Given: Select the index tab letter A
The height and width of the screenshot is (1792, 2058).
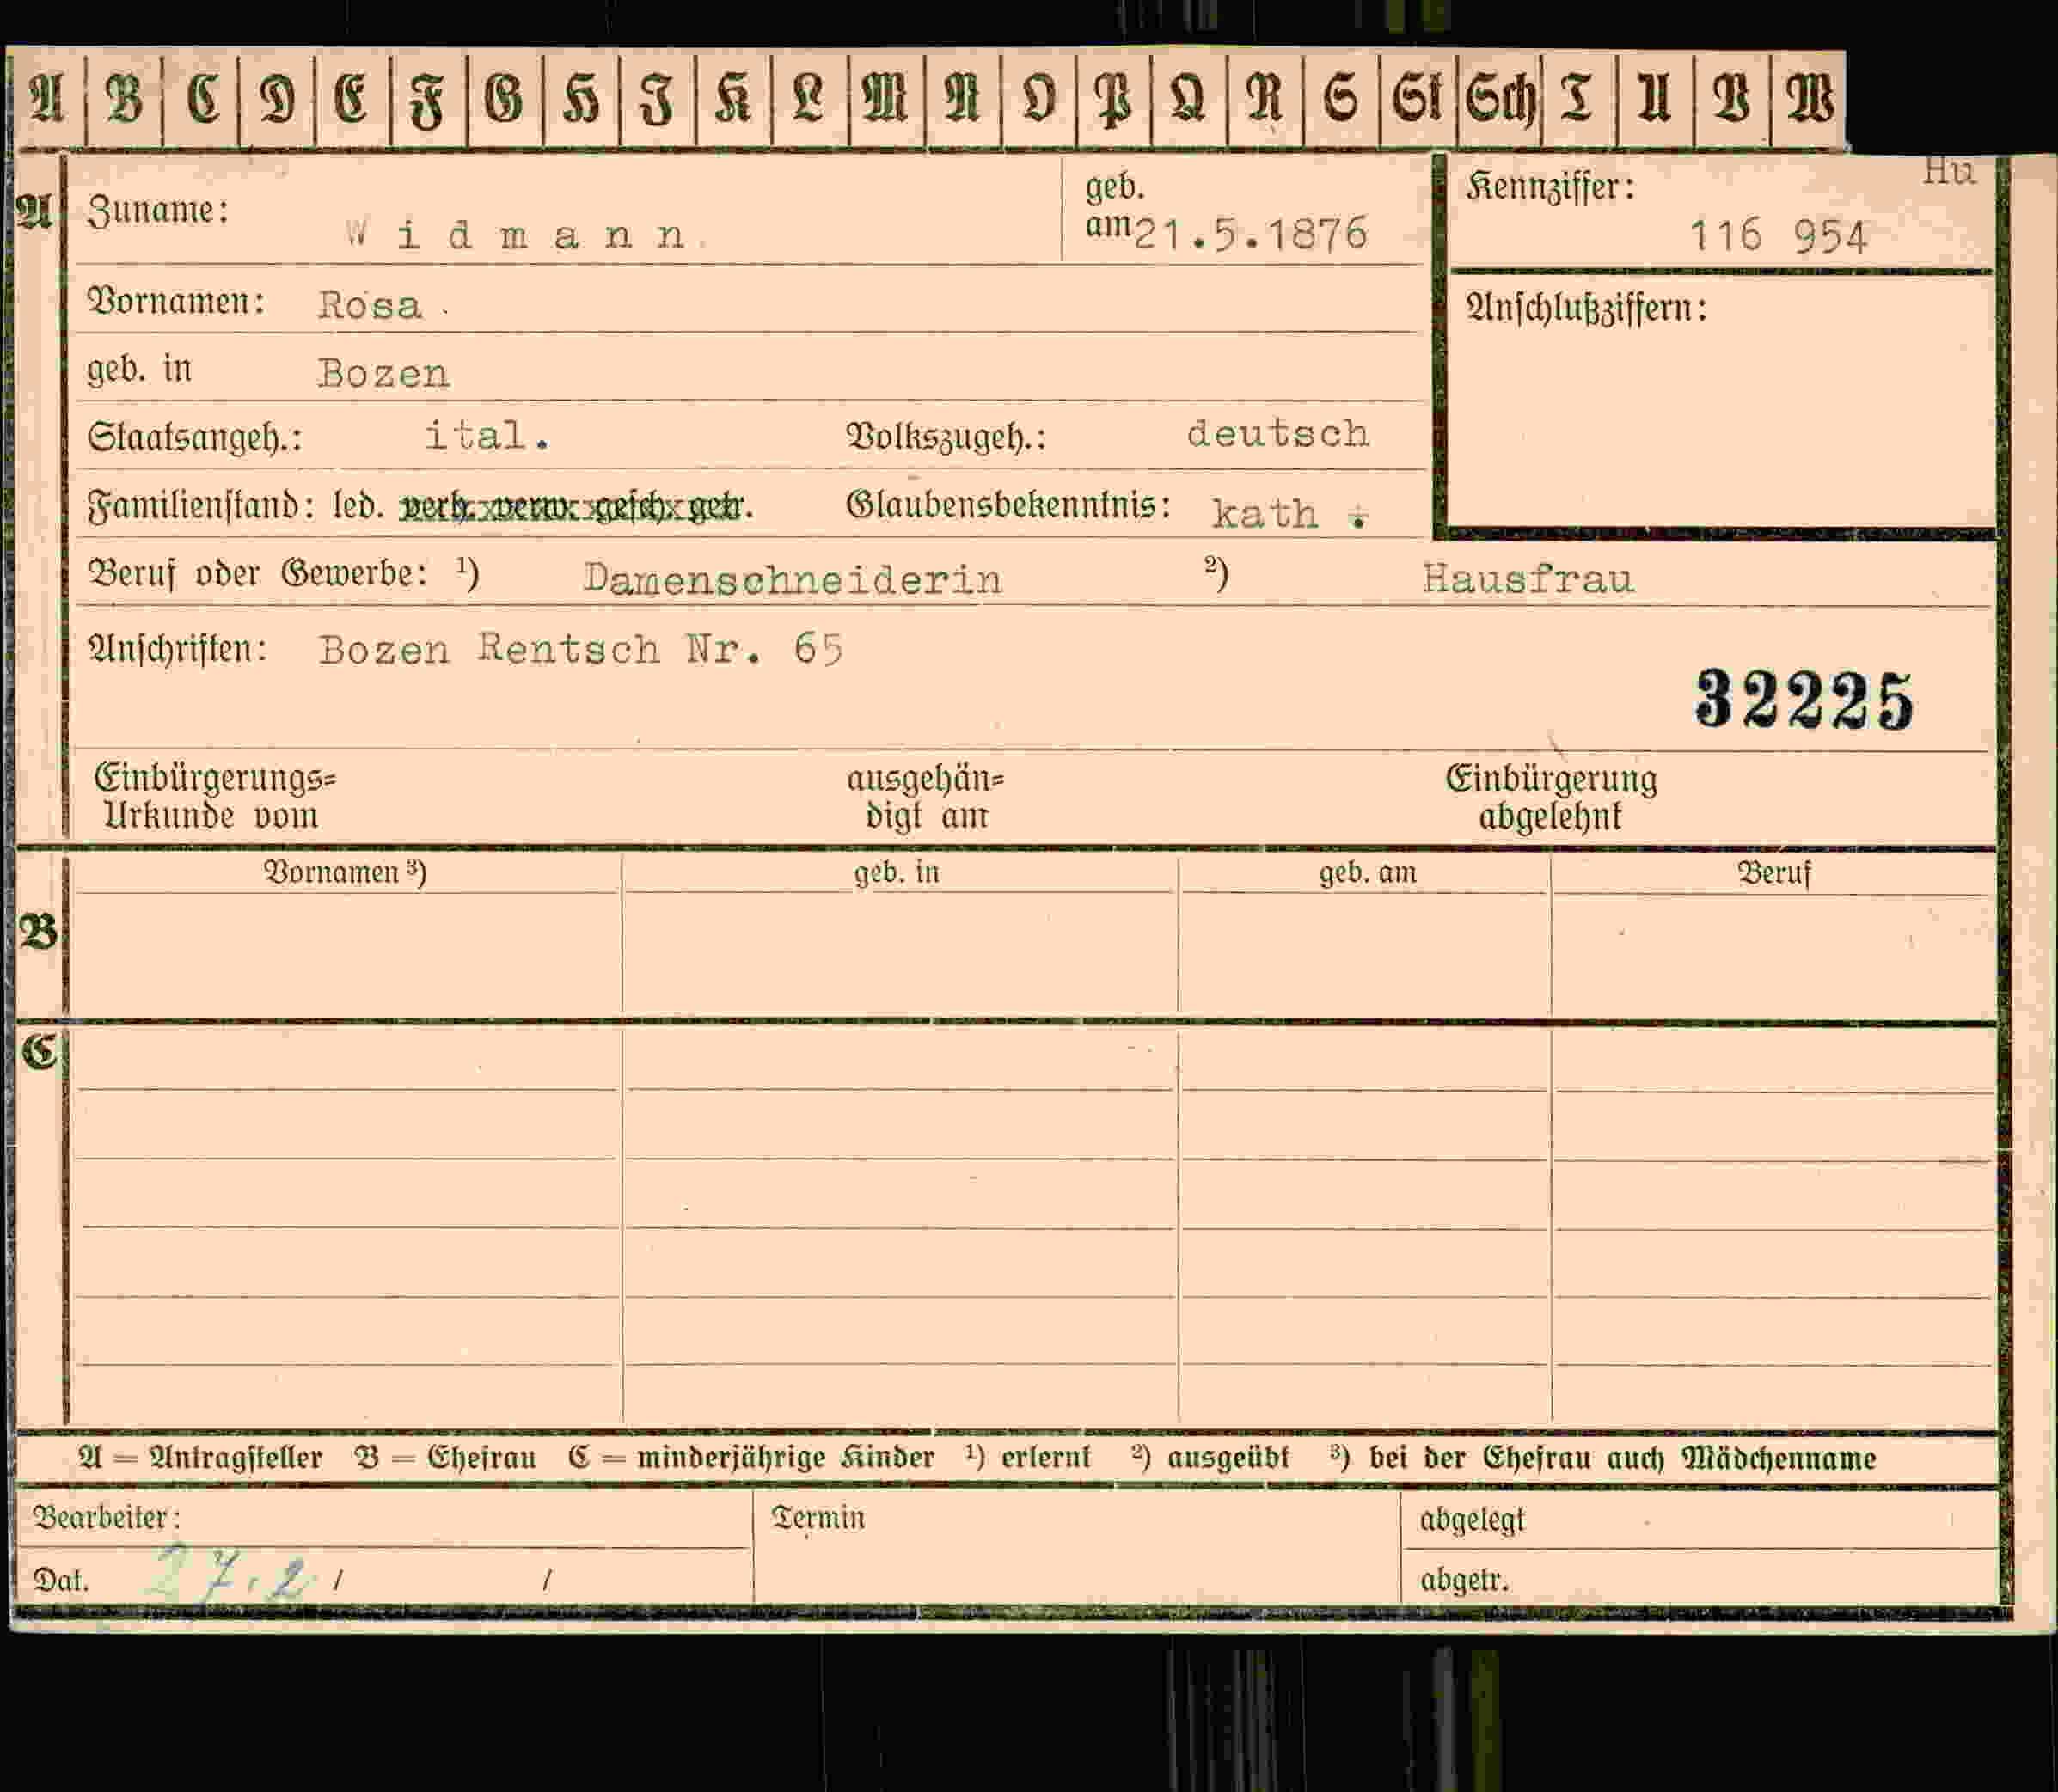Looking at the screenshot, I should coord(47,100).
